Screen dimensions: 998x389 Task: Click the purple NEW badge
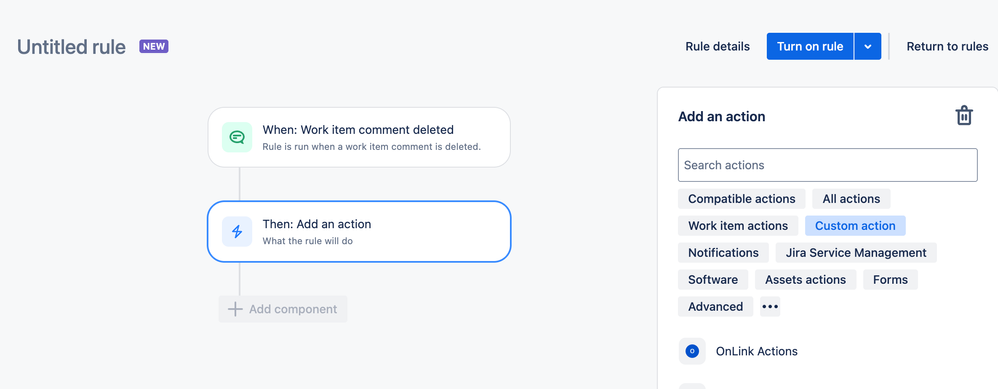pos(154,46)
